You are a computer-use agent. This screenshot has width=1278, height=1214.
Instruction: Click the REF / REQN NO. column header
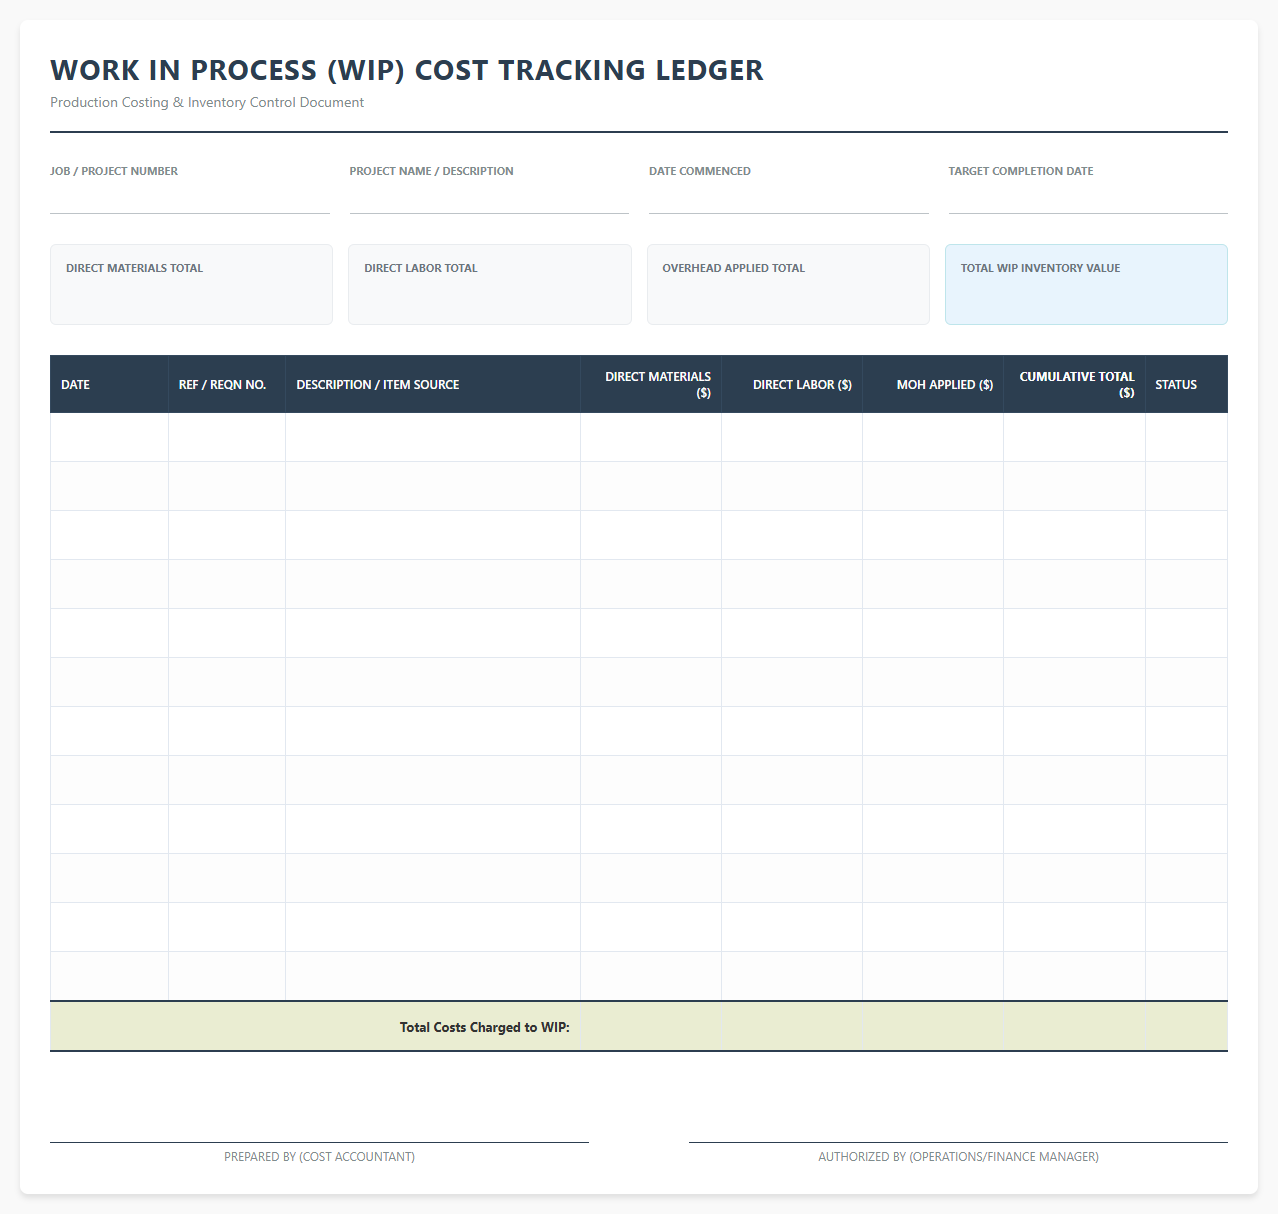(x=227, y=384)
